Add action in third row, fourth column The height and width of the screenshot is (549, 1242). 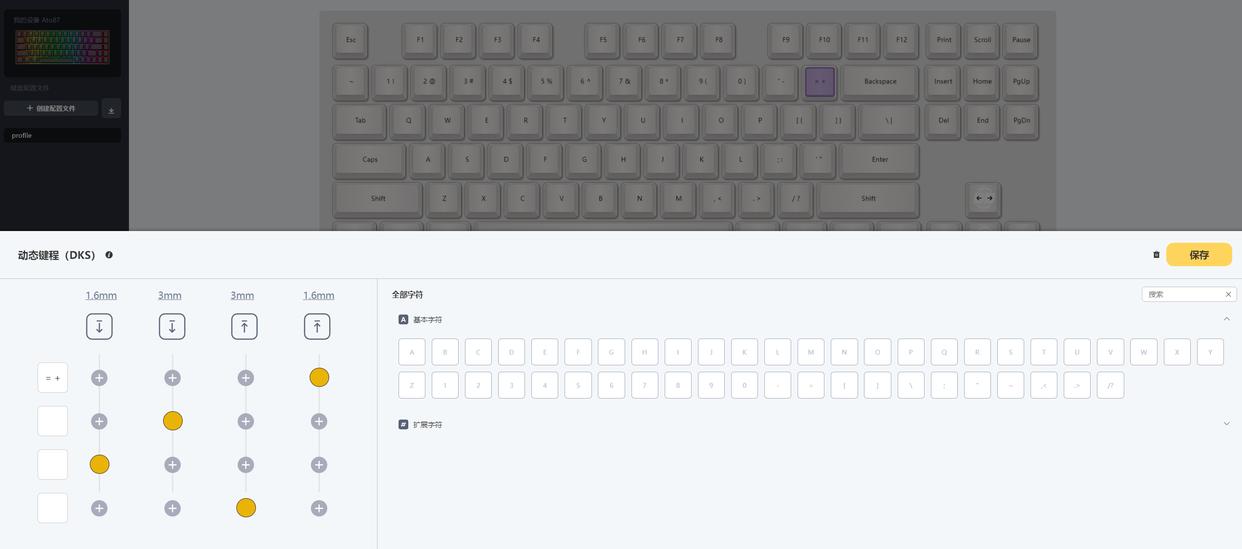click(x=319, y=465)
